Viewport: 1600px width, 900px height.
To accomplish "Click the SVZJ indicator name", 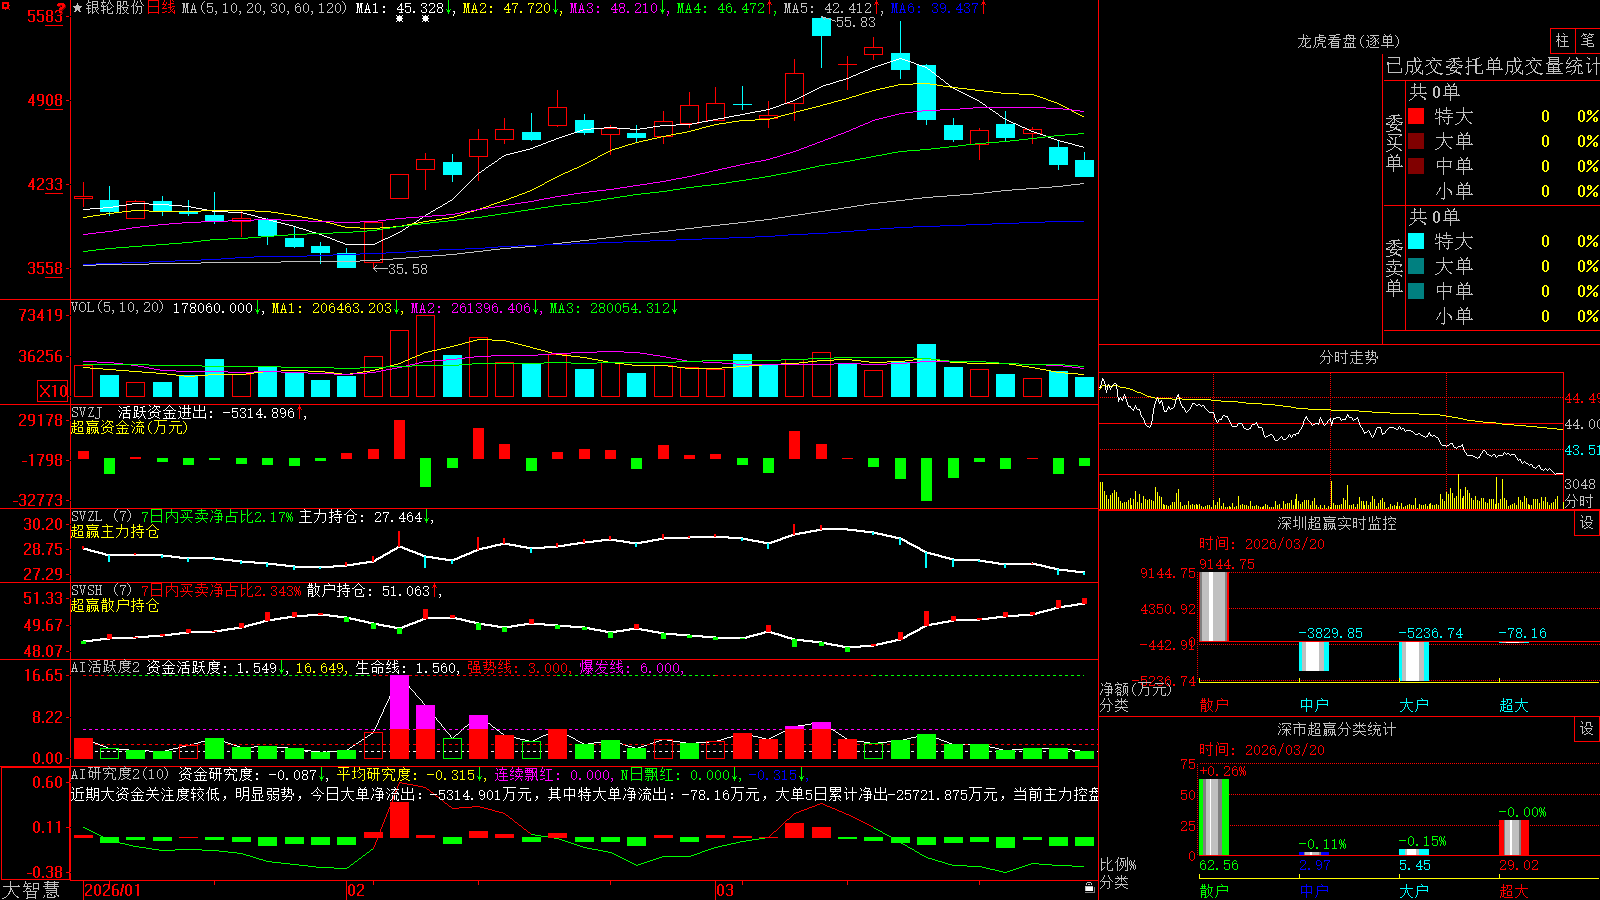I will (x=87, y=412).
